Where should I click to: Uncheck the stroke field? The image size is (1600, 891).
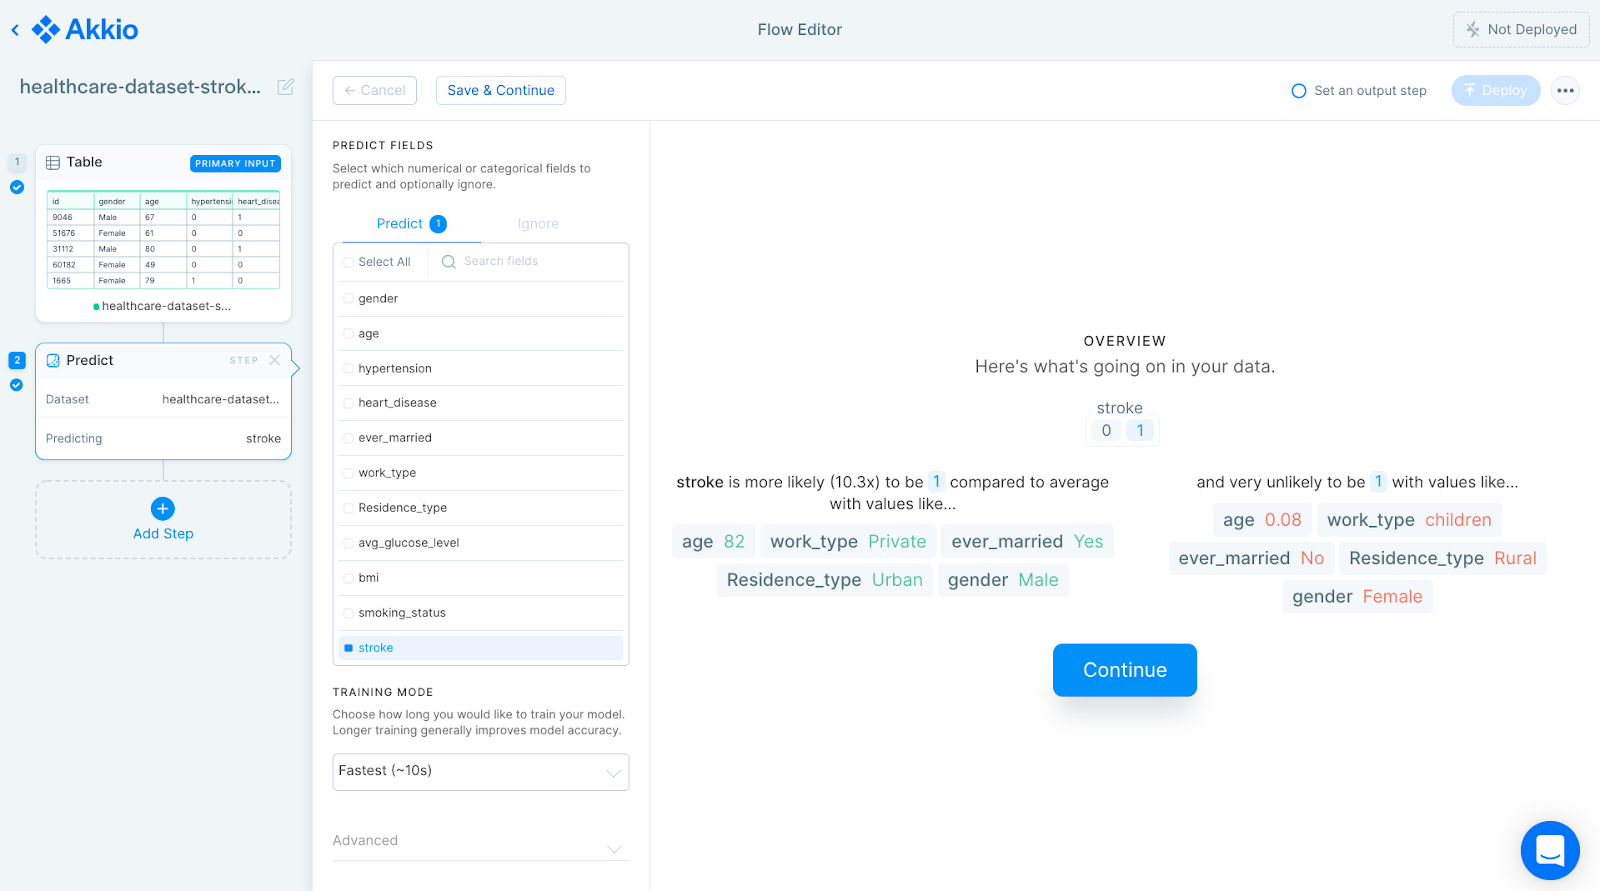pos(349,648)
